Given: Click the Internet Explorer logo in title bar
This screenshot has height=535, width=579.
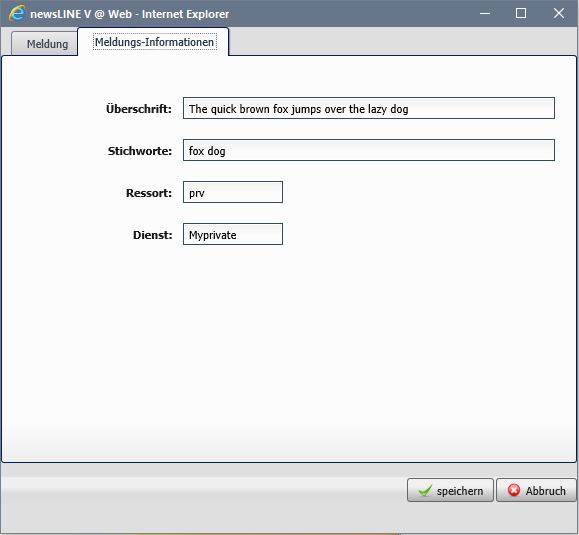Looking at the screenshot, I should (x=17, y=14).
